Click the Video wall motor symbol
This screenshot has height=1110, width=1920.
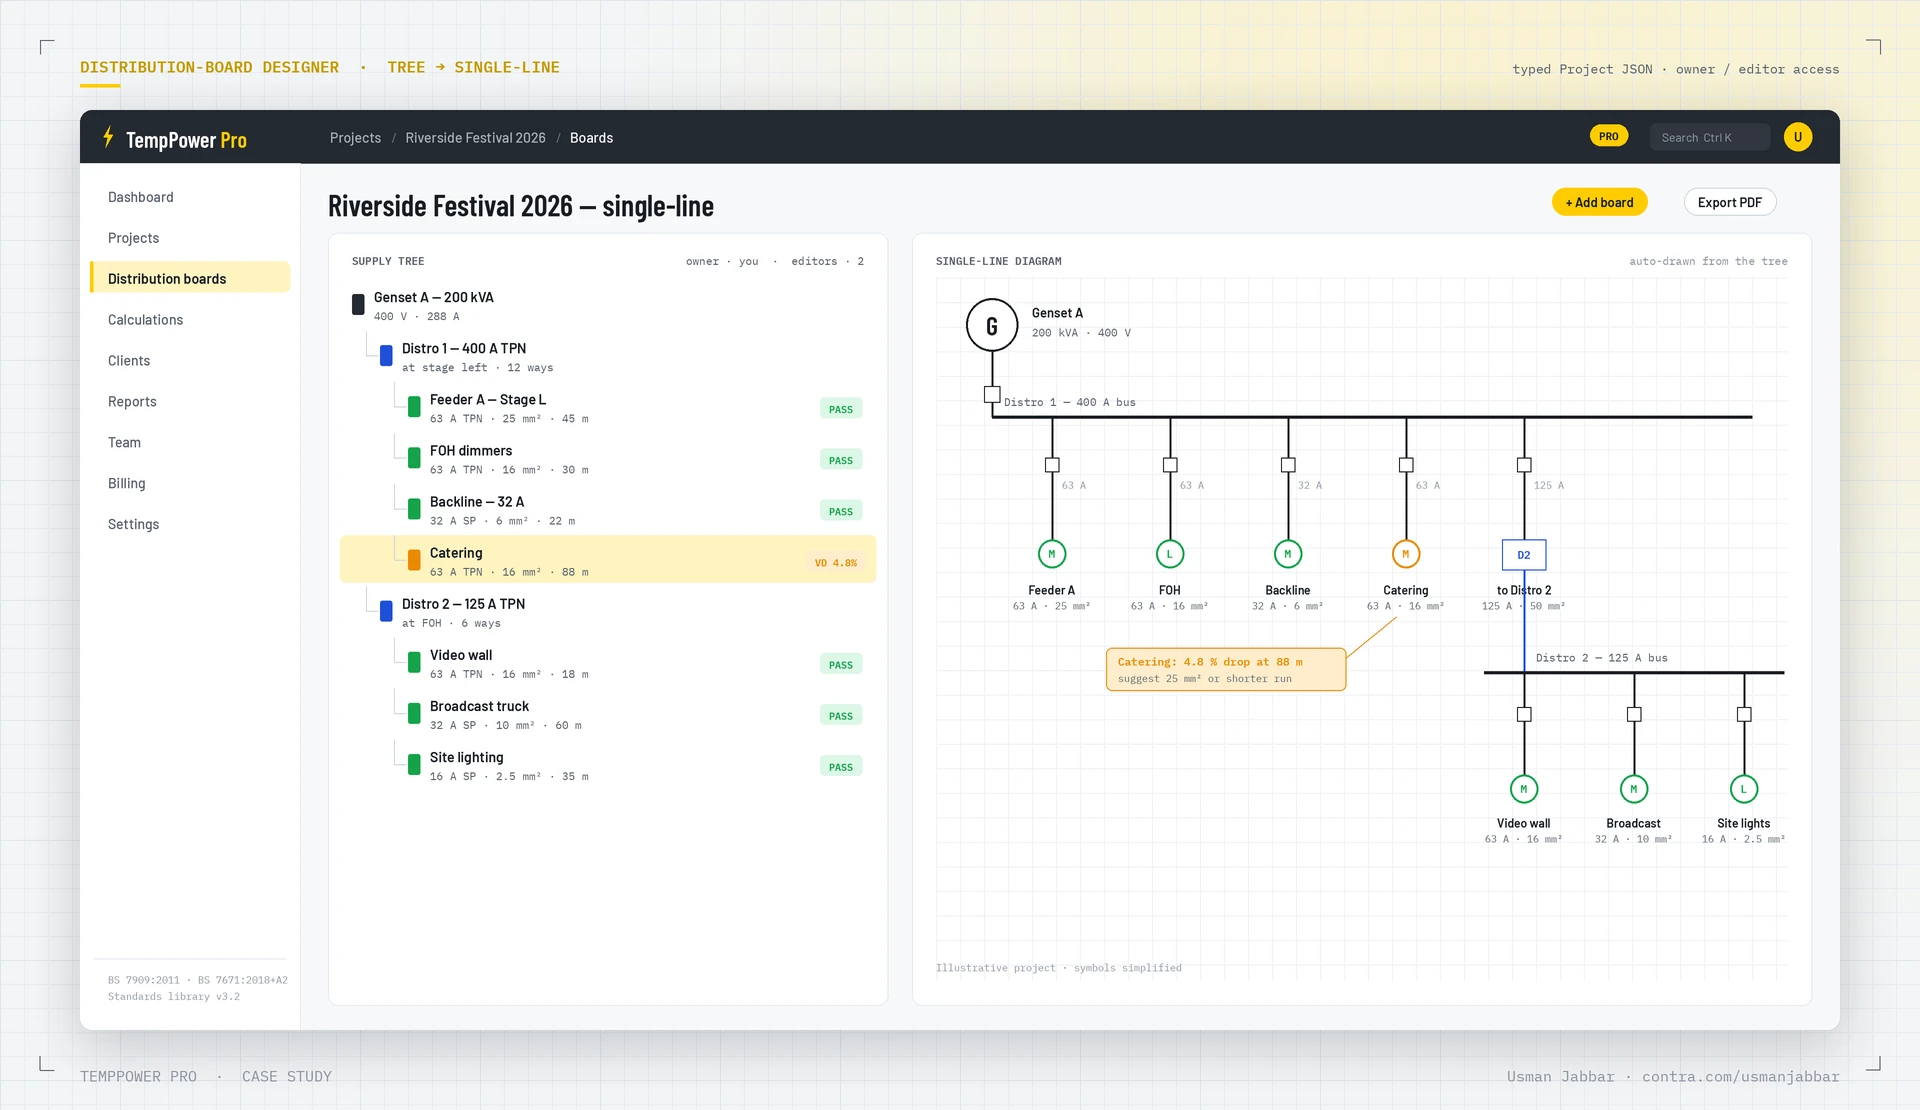(x=1523, y=789)
